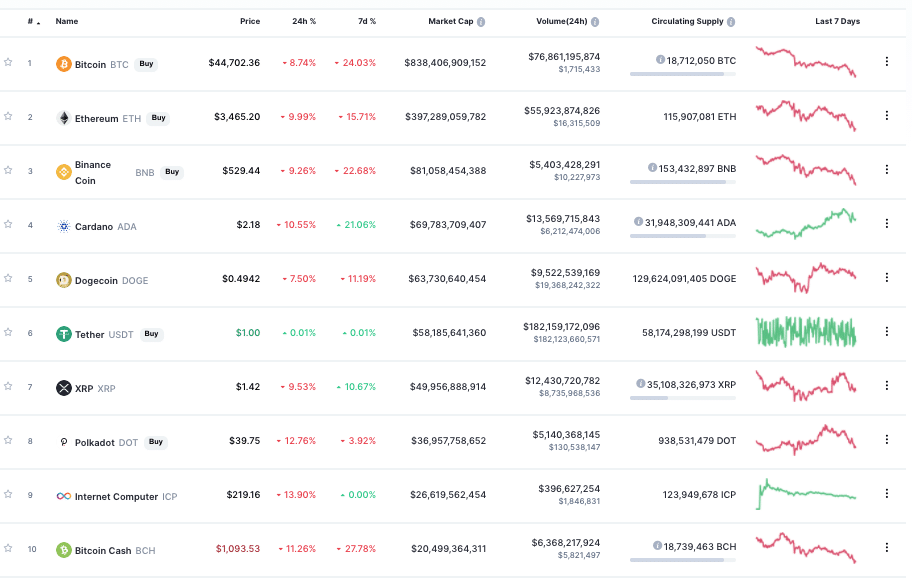Click the Cardano logo icon
This screenshot has height=578, width=912.
(64, 226)
